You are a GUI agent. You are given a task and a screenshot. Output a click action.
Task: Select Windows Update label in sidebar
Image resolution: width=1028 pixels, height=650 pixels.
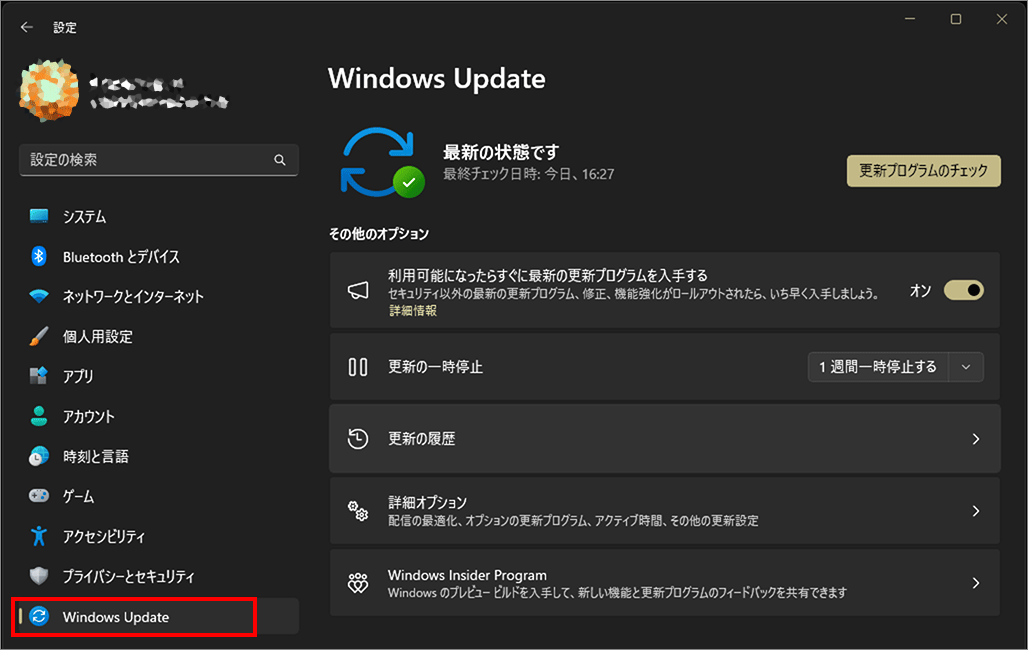116,617
